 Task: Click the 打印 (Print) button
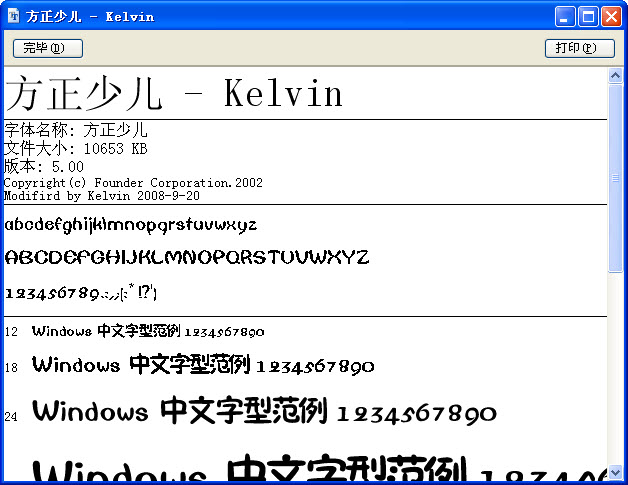pos(580,48)
